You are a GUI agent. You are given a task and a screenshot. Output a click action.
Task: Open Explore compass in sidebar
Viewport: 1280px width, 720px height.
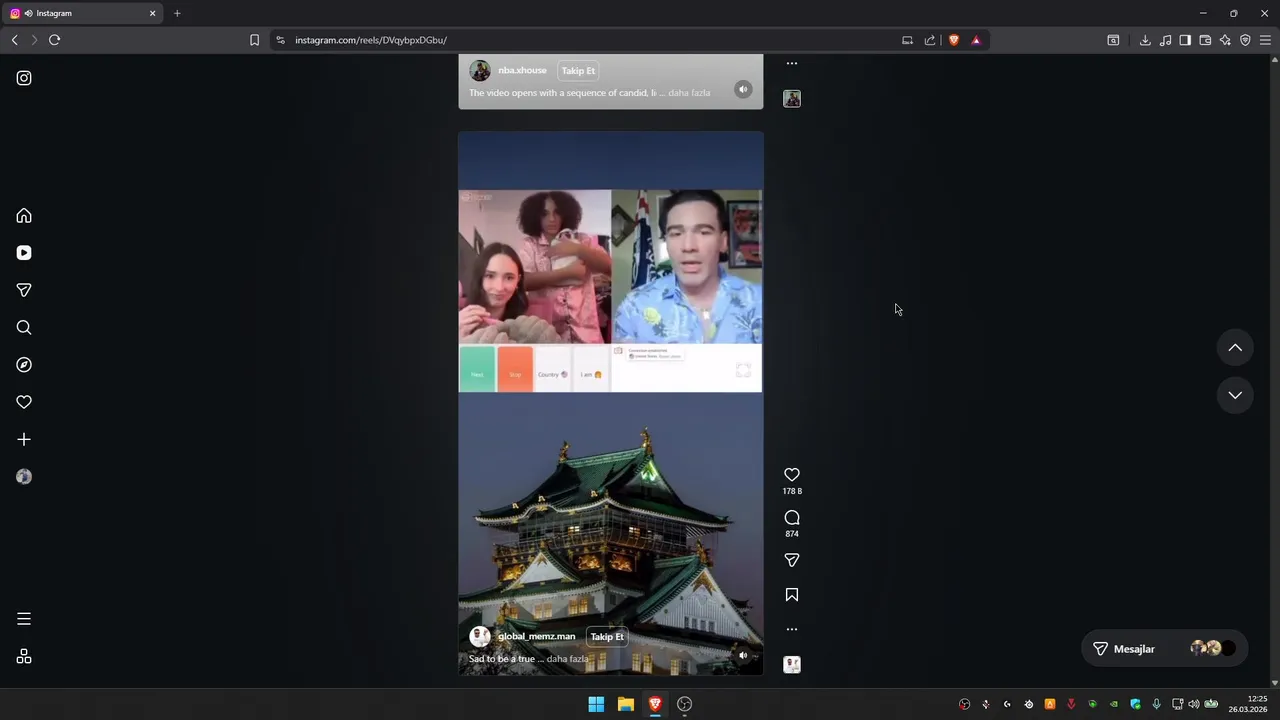24,365
